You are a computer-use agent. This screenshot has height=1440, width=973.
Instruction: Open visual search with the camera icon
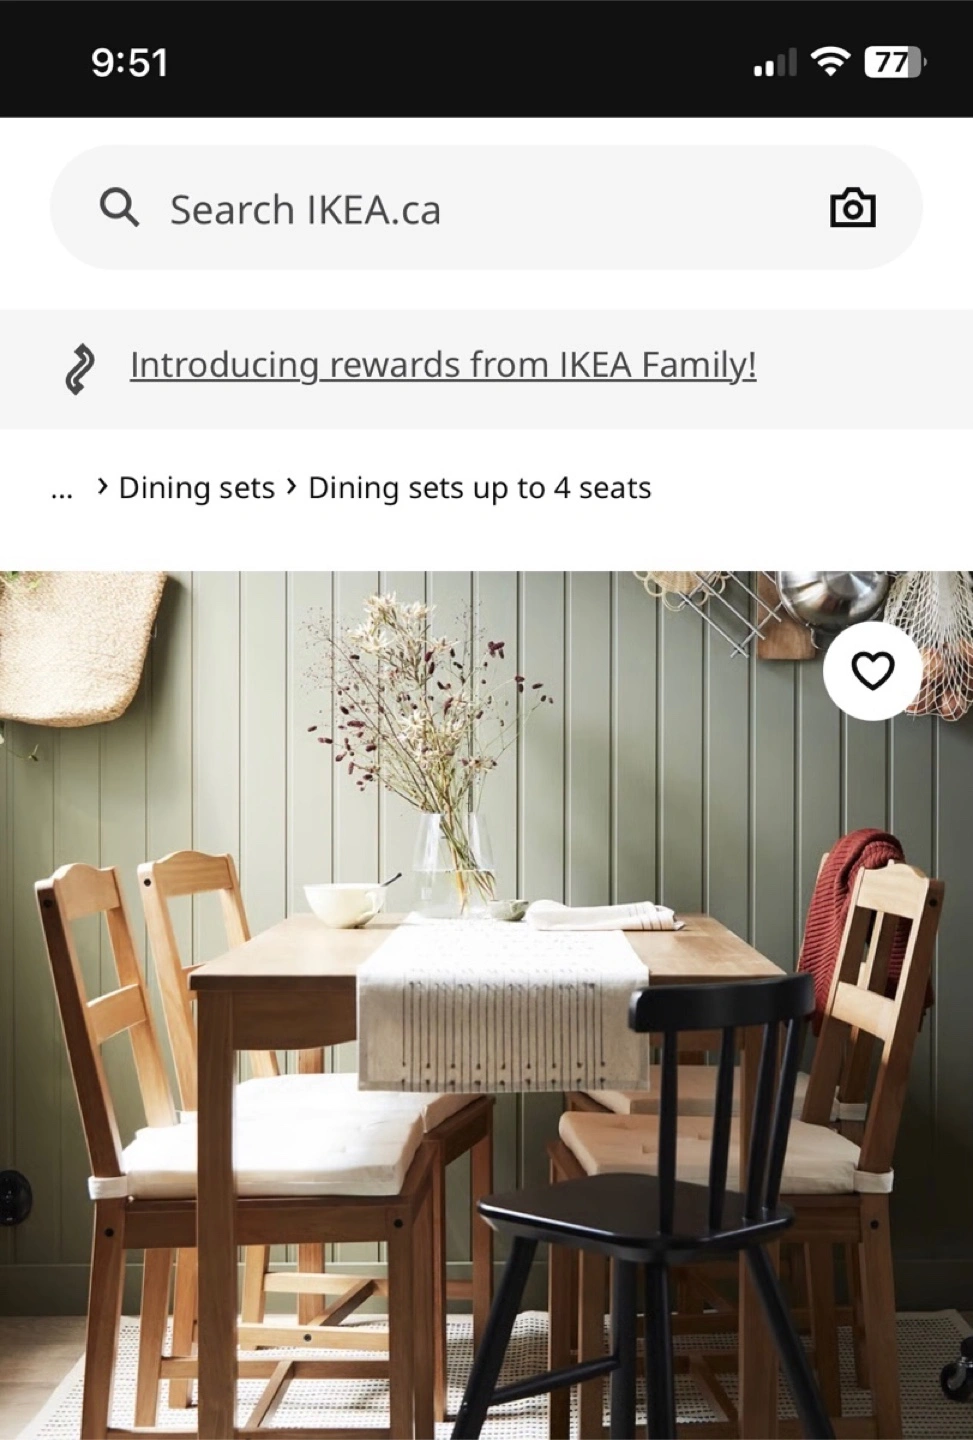tap(853, 208)
